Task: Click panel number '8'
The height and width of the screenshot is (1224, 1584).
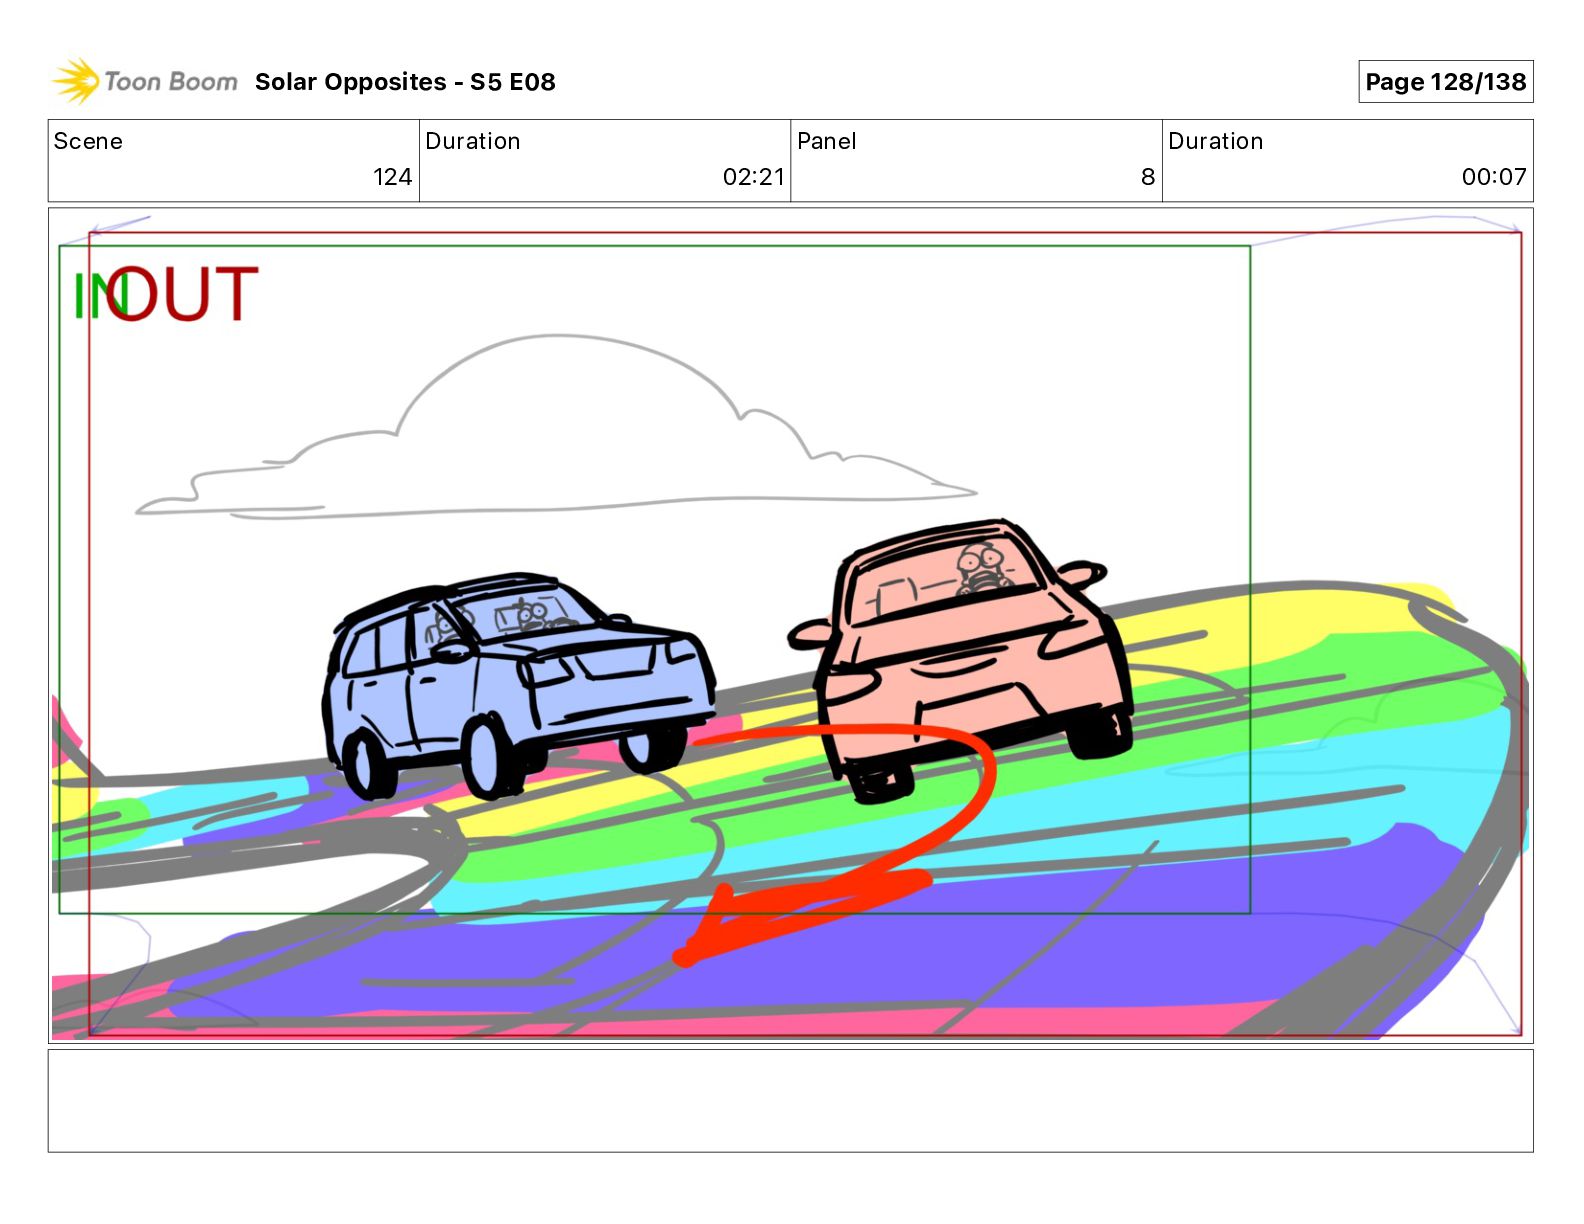Action: (x=1148, y=177)
